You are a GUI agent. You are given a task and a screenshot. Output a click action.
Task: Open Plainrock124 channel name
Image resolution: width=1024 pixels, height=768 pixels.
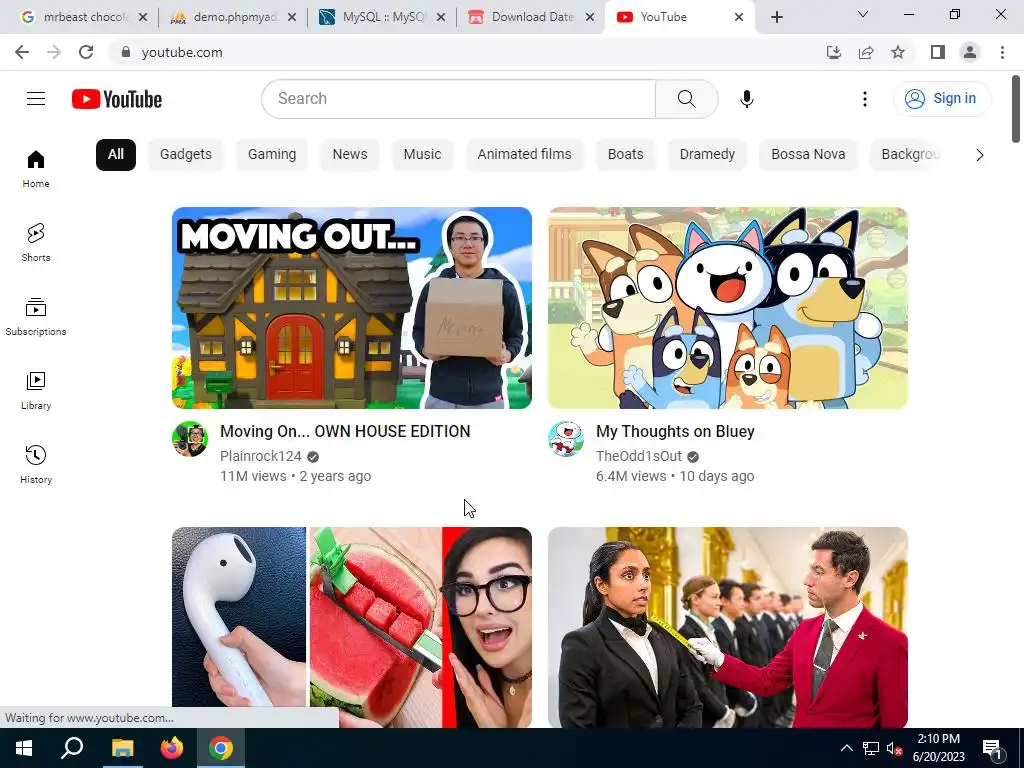[x=261, y=456]
